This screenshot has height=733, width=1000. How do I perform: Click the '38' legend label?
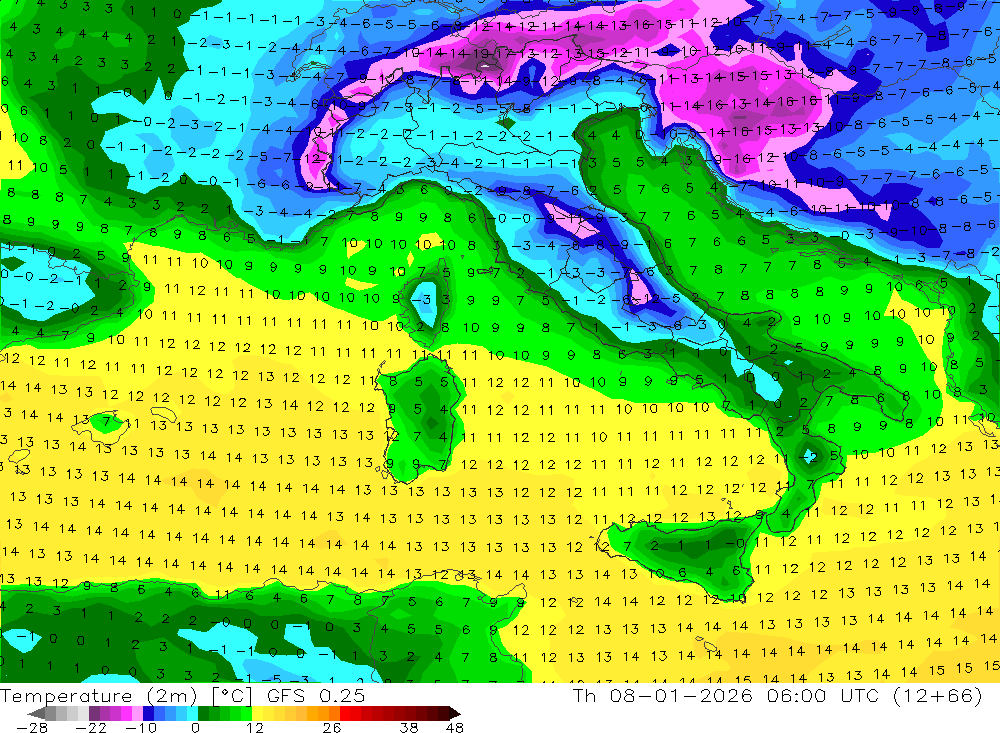pos(409,728)
